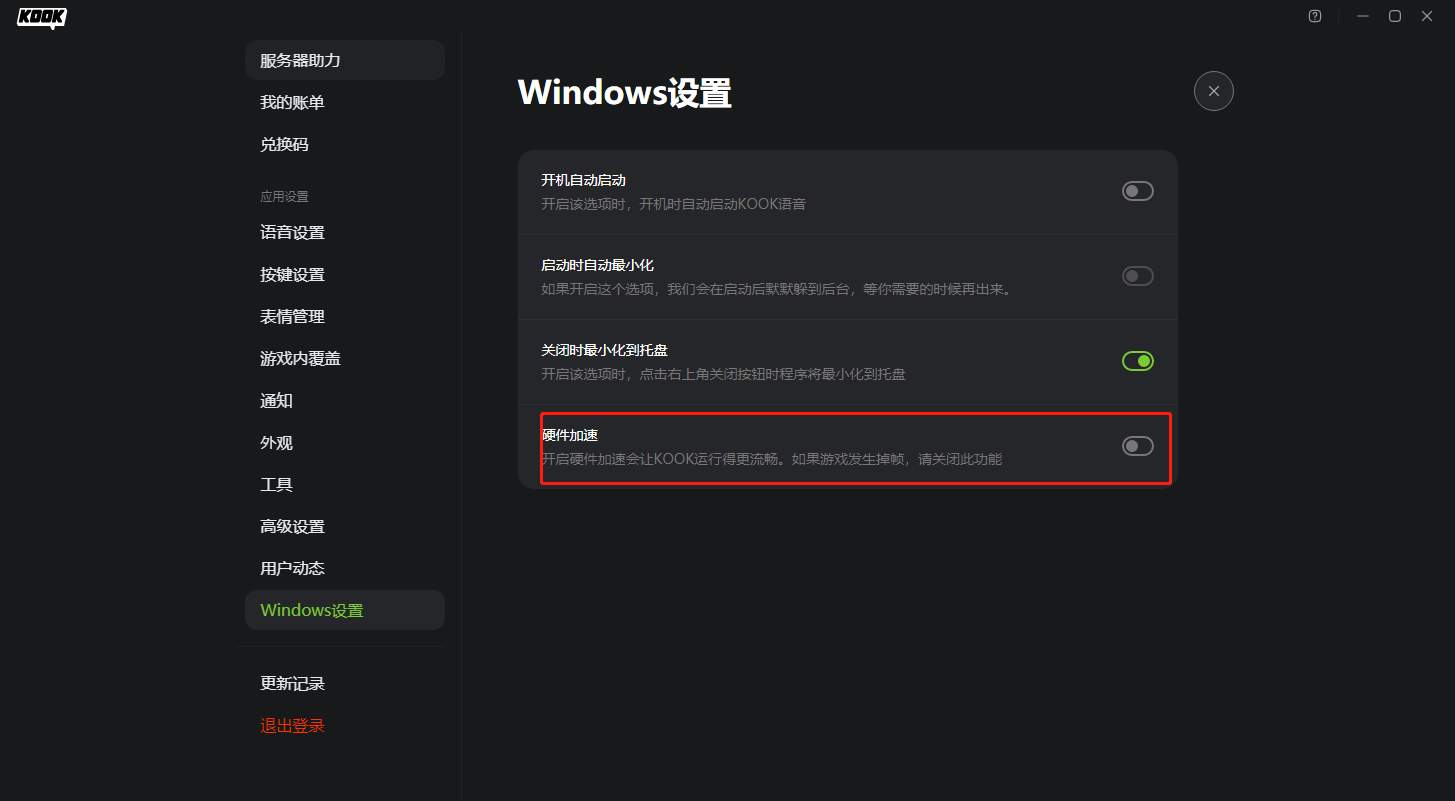View 用户动态 user activity settings
This screenshot has width=1455, height=801.
[292, 567]
